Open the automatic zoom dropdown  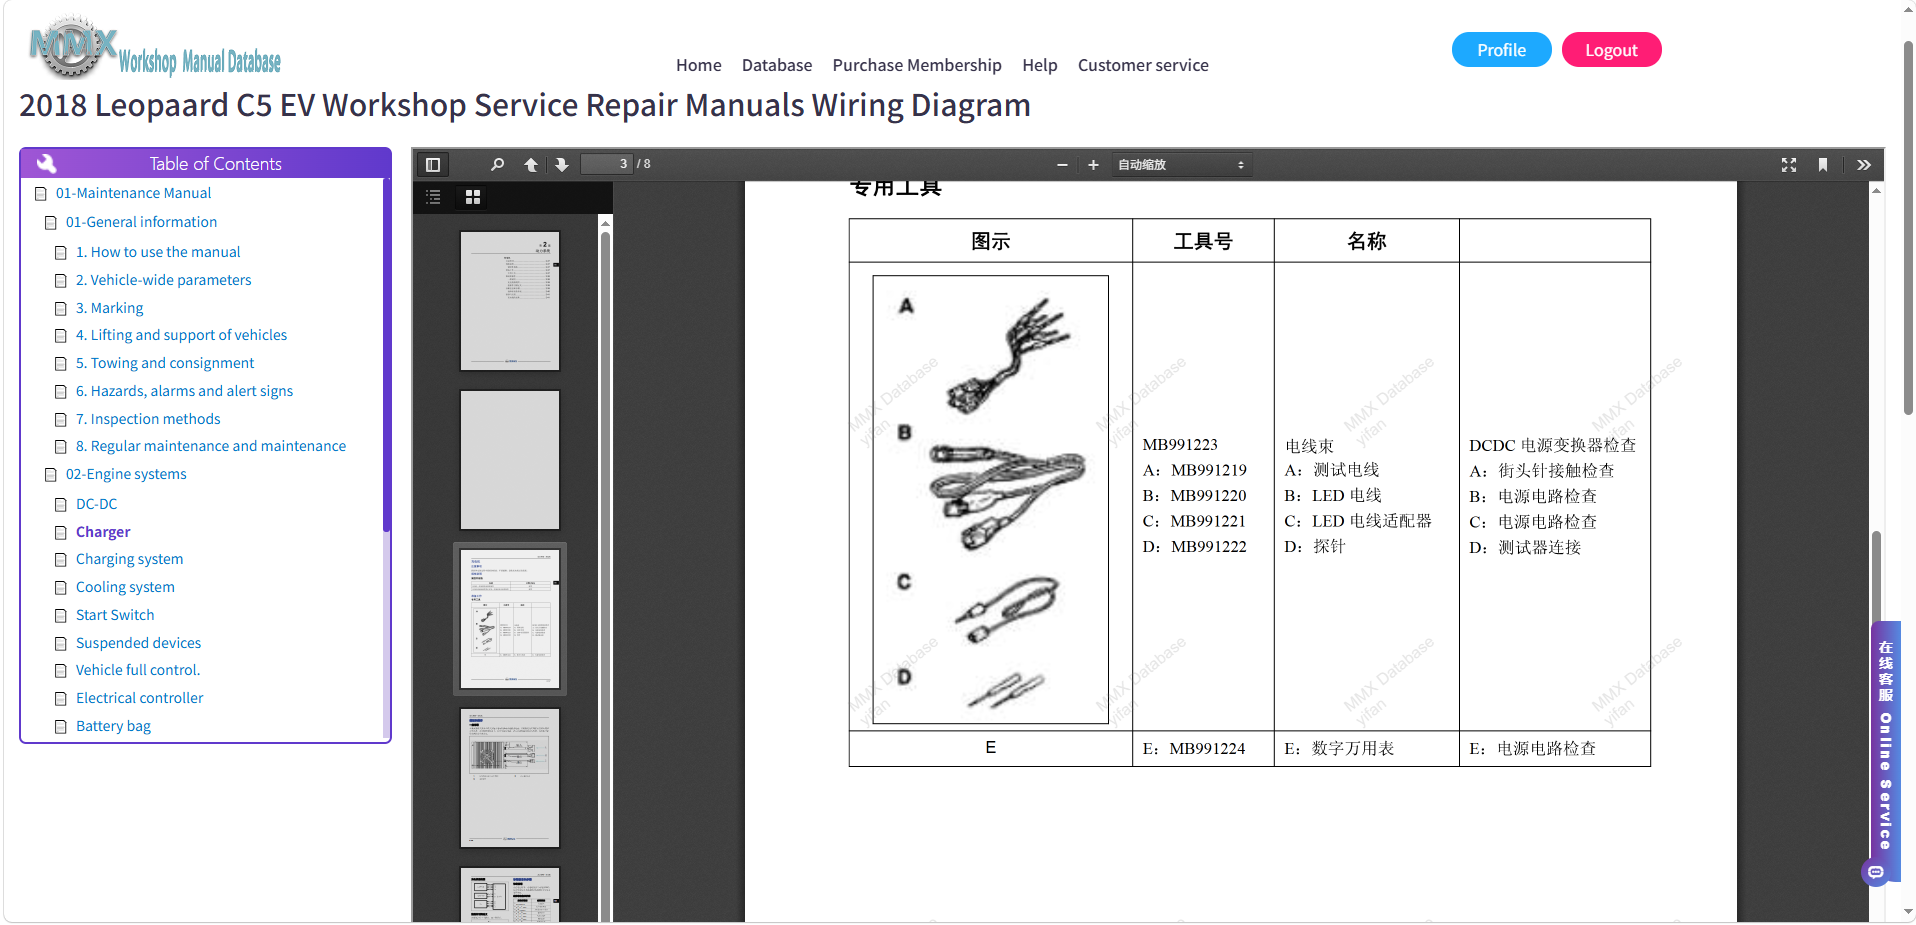point(1181,165)
